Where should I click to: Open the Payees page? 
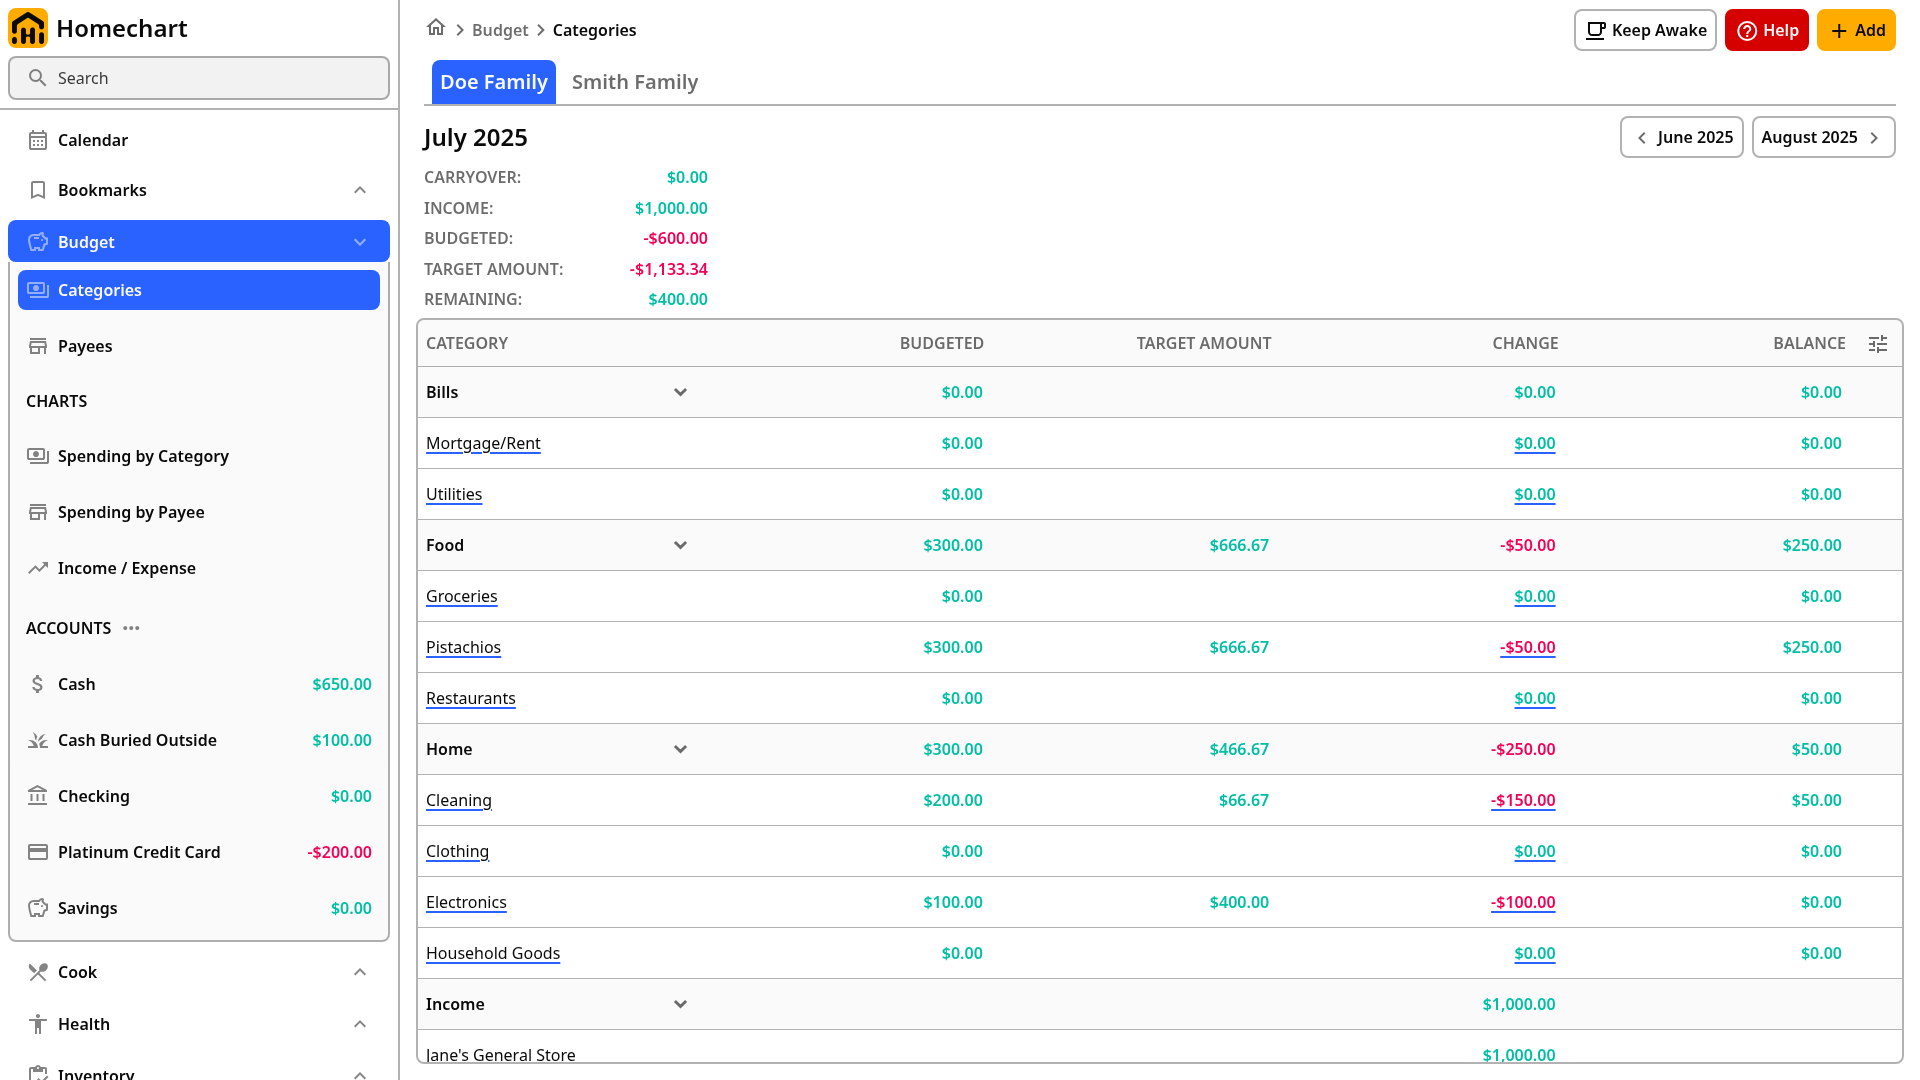point(199,346)
